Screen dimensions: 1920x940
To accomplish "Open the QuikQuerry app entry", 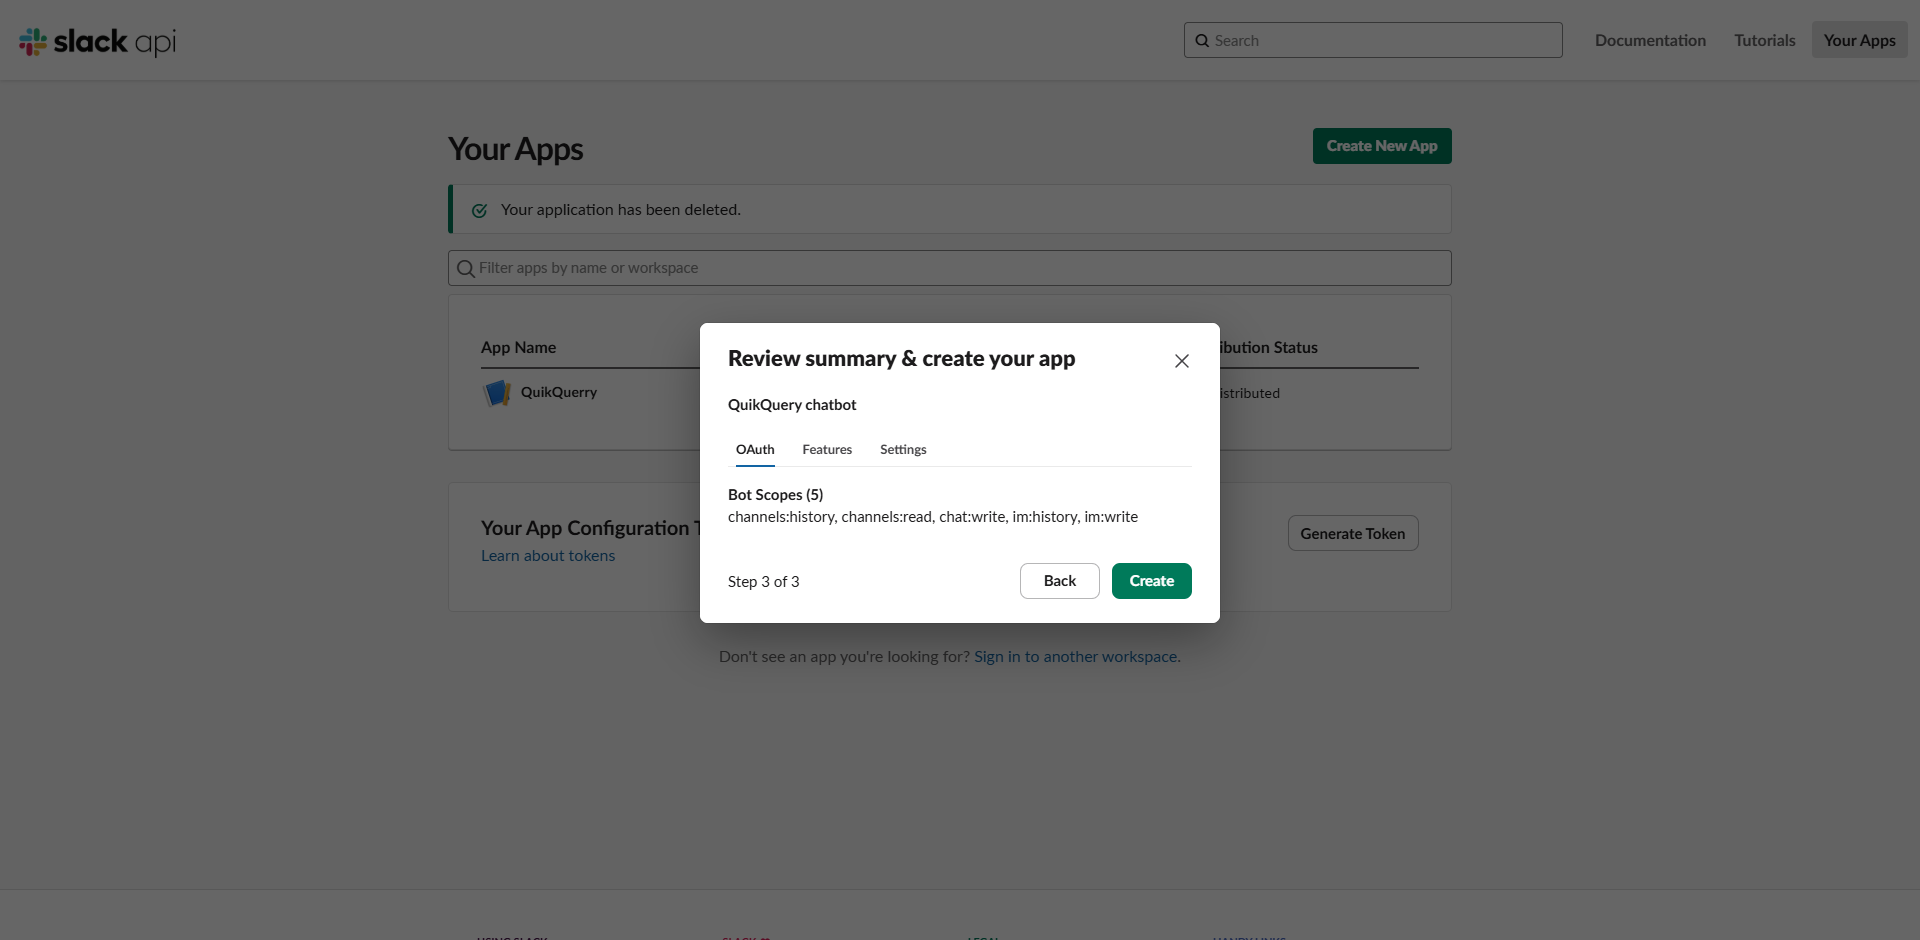I will pos(559,393).
